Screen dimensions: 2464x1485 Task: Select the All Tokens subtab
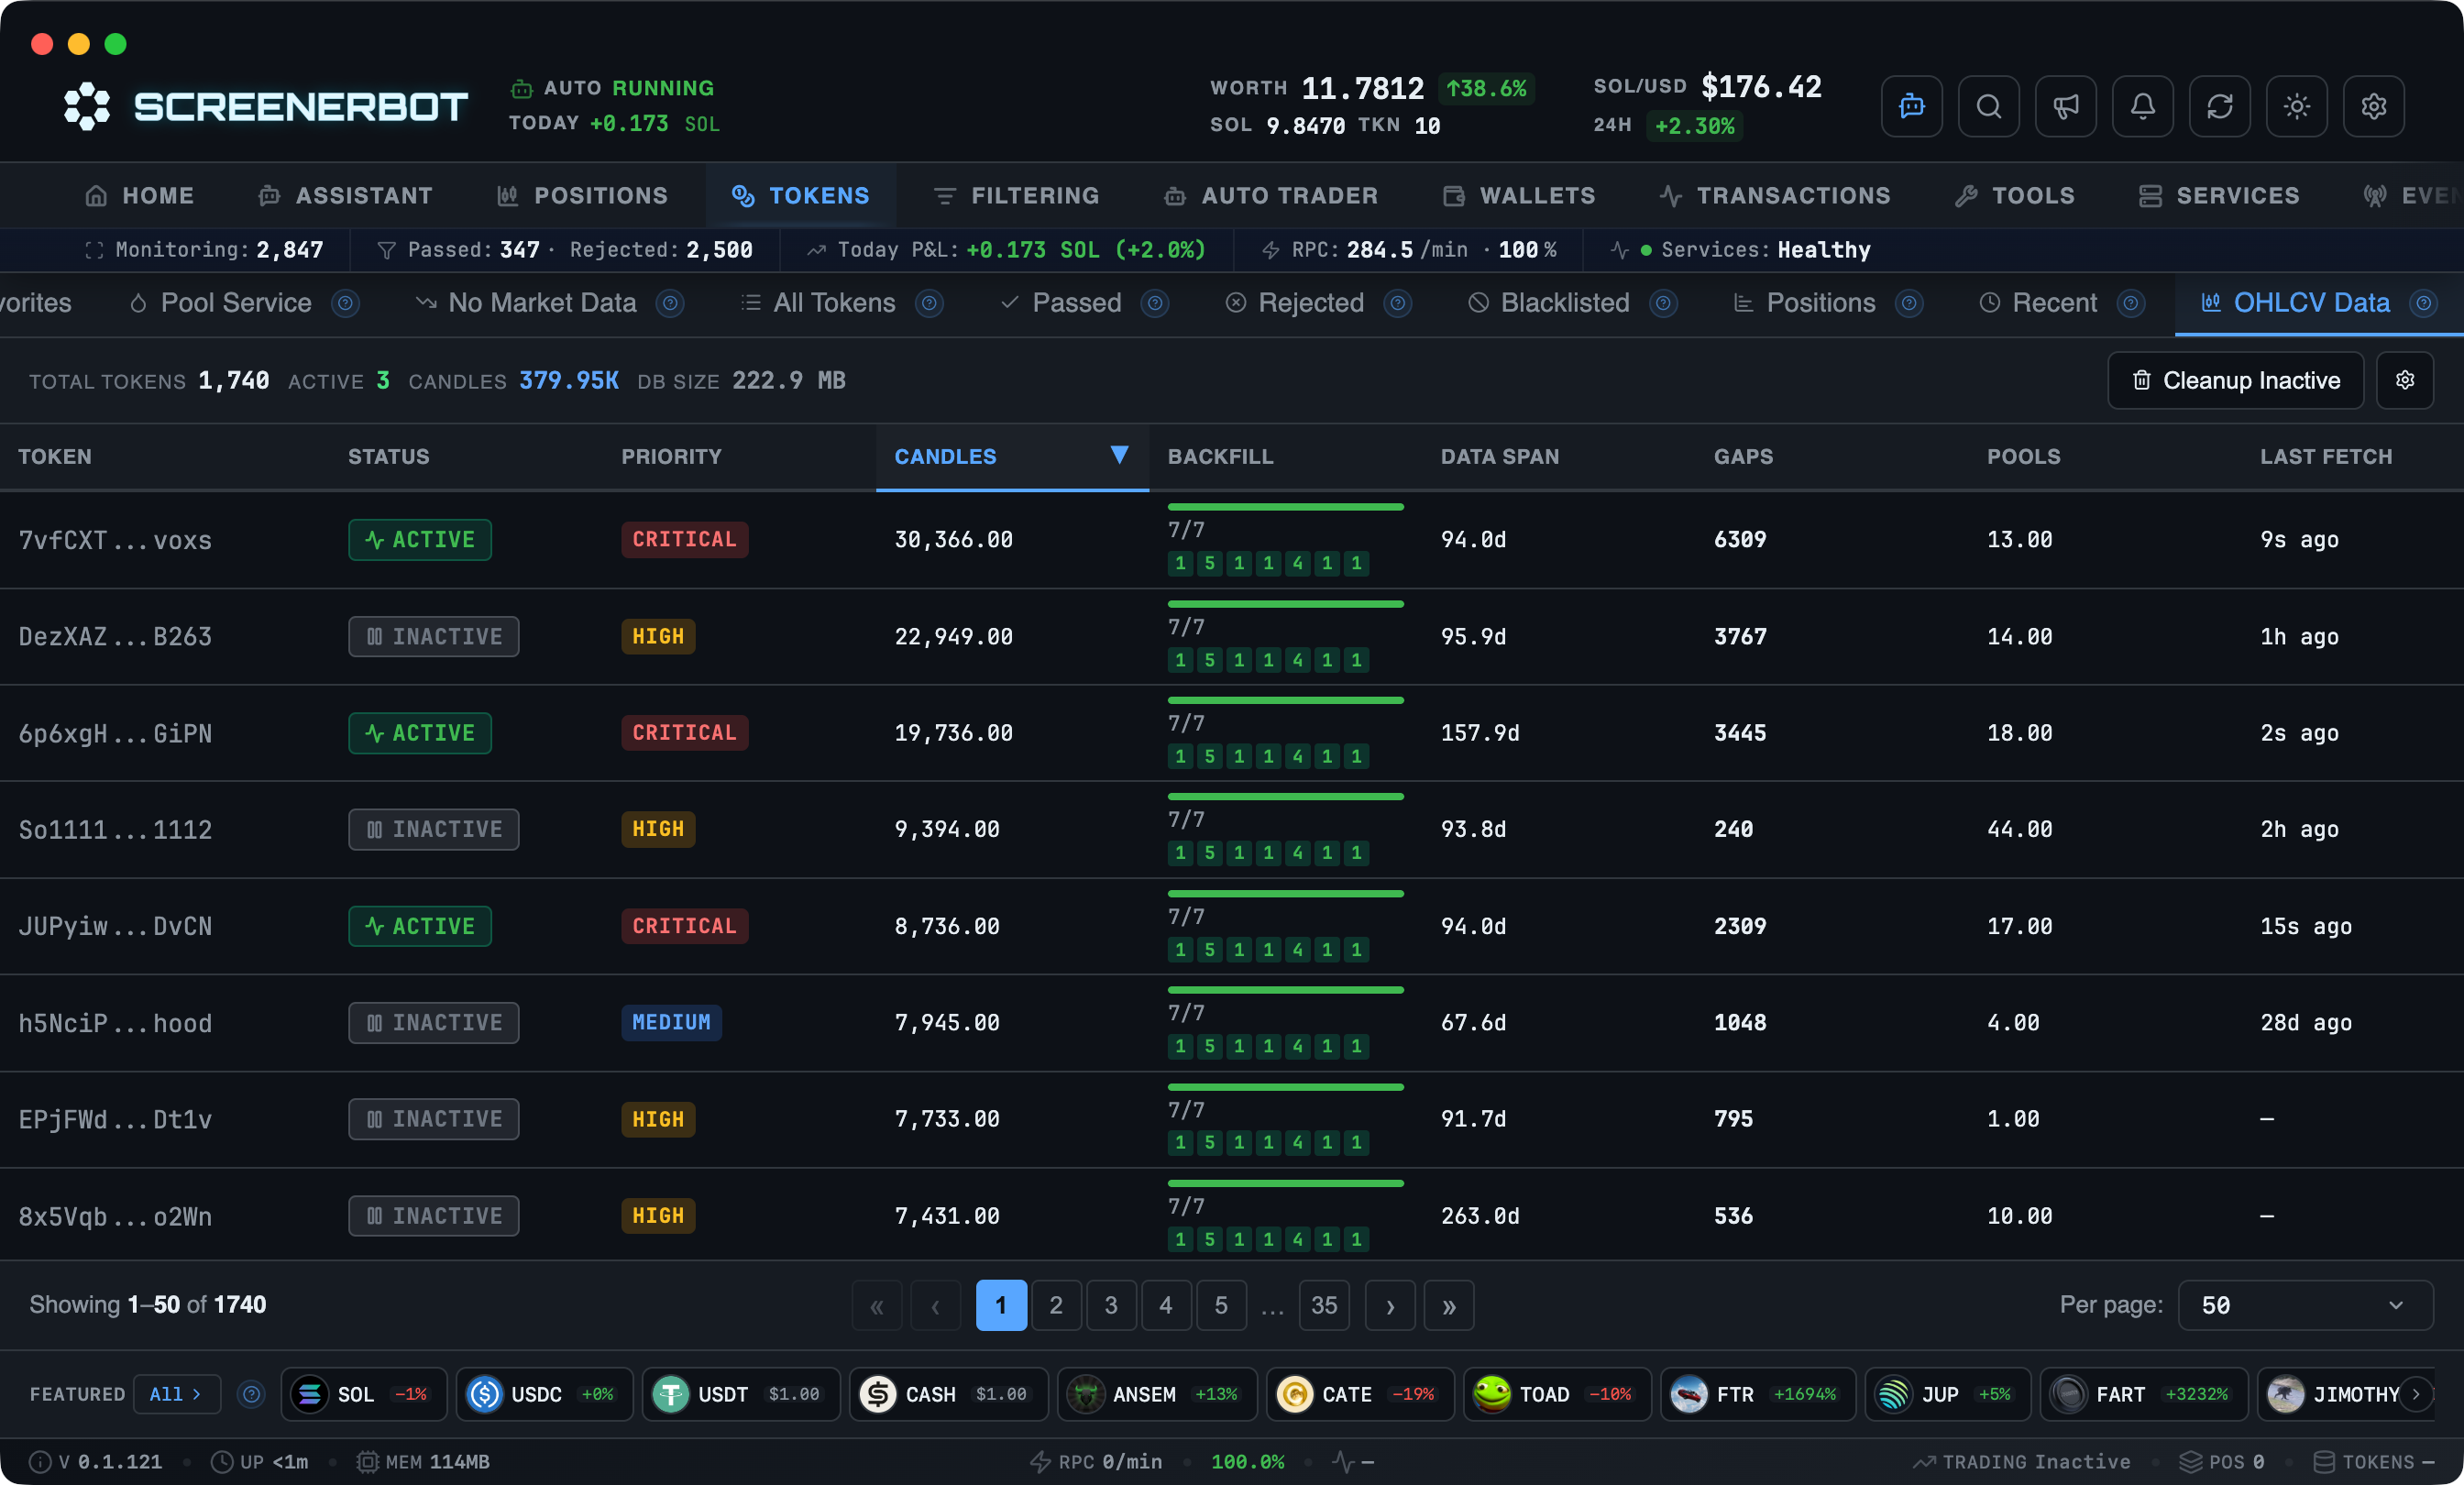tap(819, 303)
